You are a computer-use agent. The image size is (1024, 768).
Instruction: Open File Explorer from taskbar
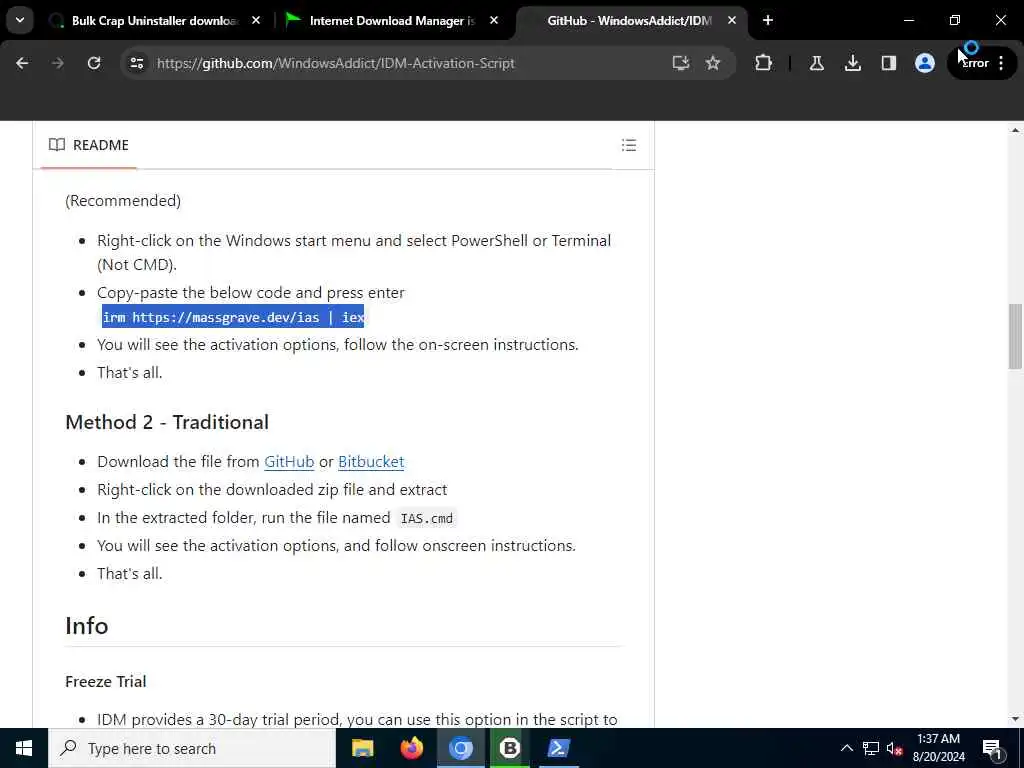(x=362, y=748)
